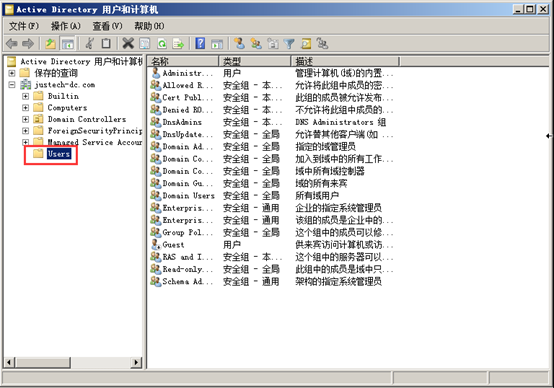Click the DnsAdmins group icon

[156, 122]
